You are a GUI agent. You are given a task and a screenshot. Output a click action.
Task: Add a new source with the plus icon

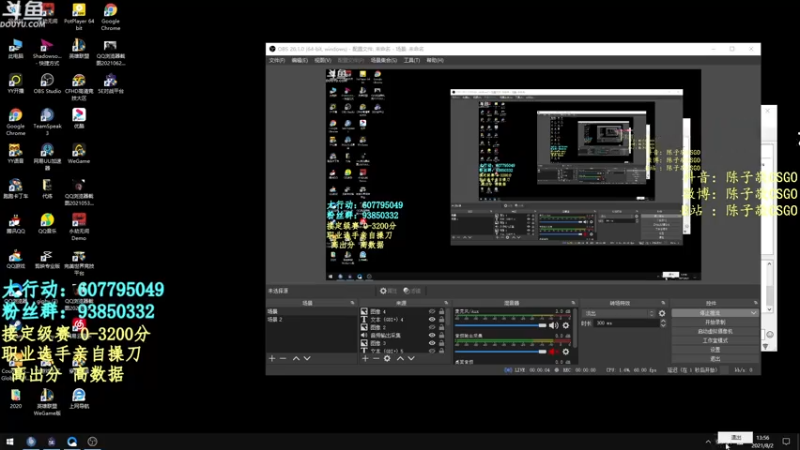(x=365, y=359)
